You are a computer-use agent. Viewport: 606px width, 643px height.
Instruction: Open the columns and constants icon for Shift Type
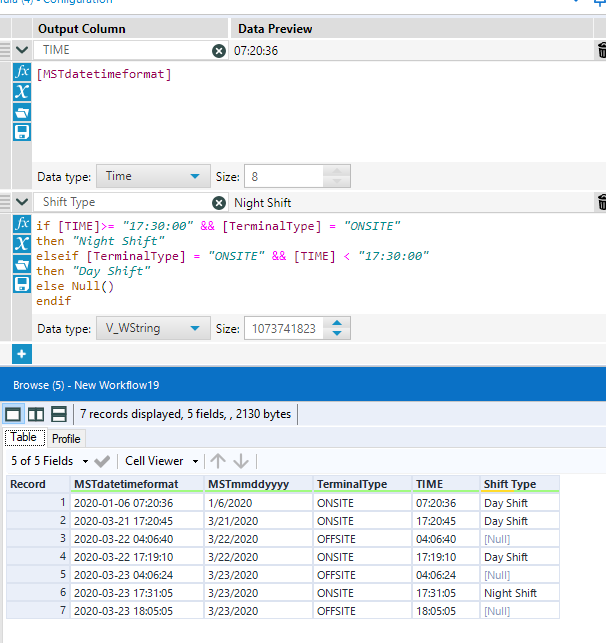click(x=22, y=244)
